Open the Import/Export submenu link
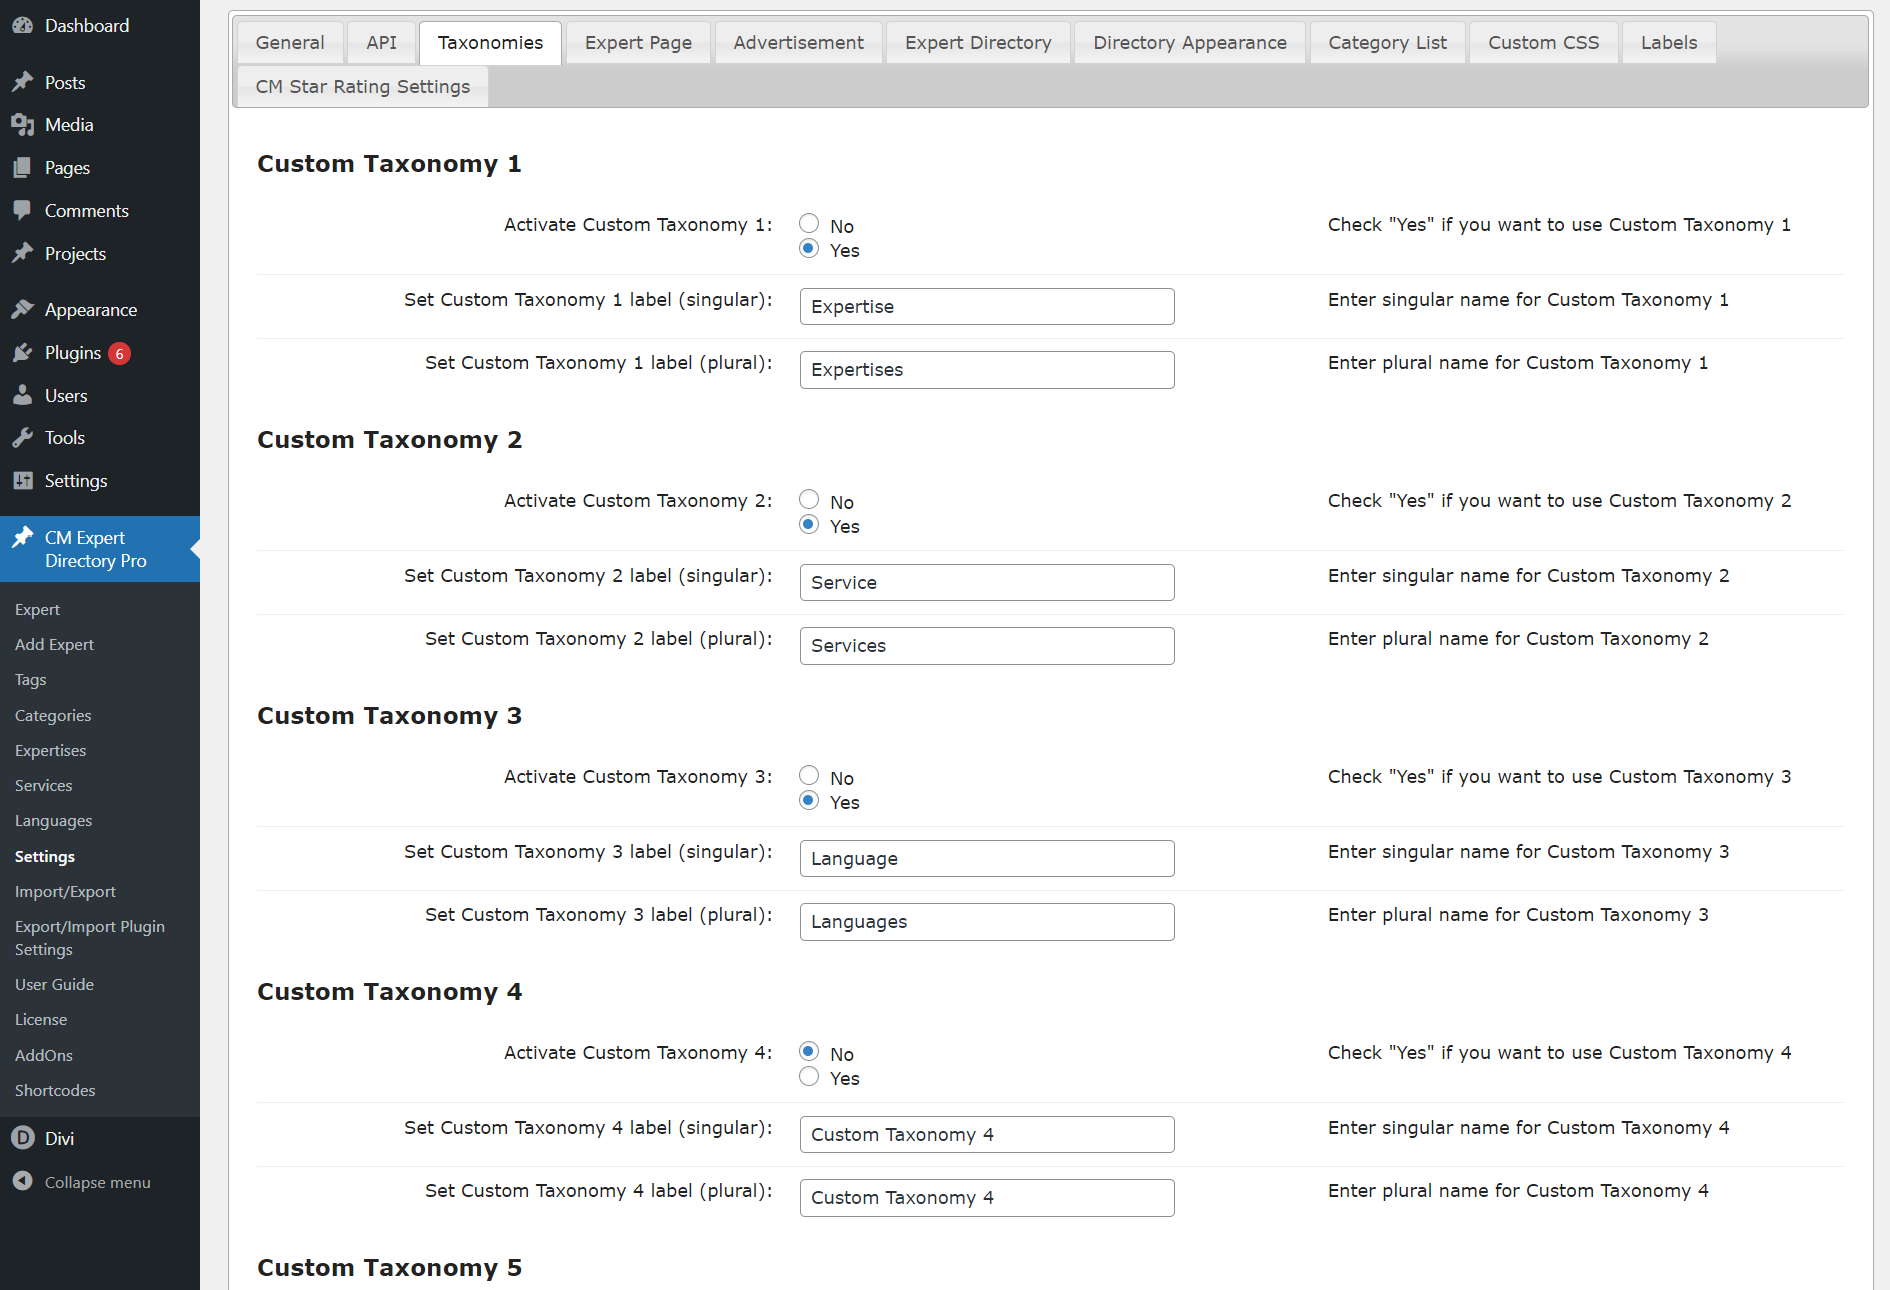The height and width of the screenshot is (1290, 1890). [x=65, y=892]
